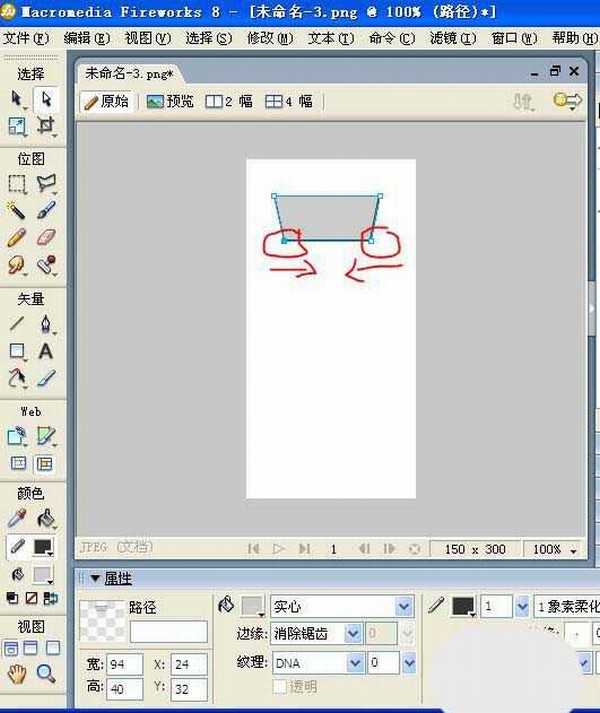Choose the Magic Wand tool

tap(17, 211)
